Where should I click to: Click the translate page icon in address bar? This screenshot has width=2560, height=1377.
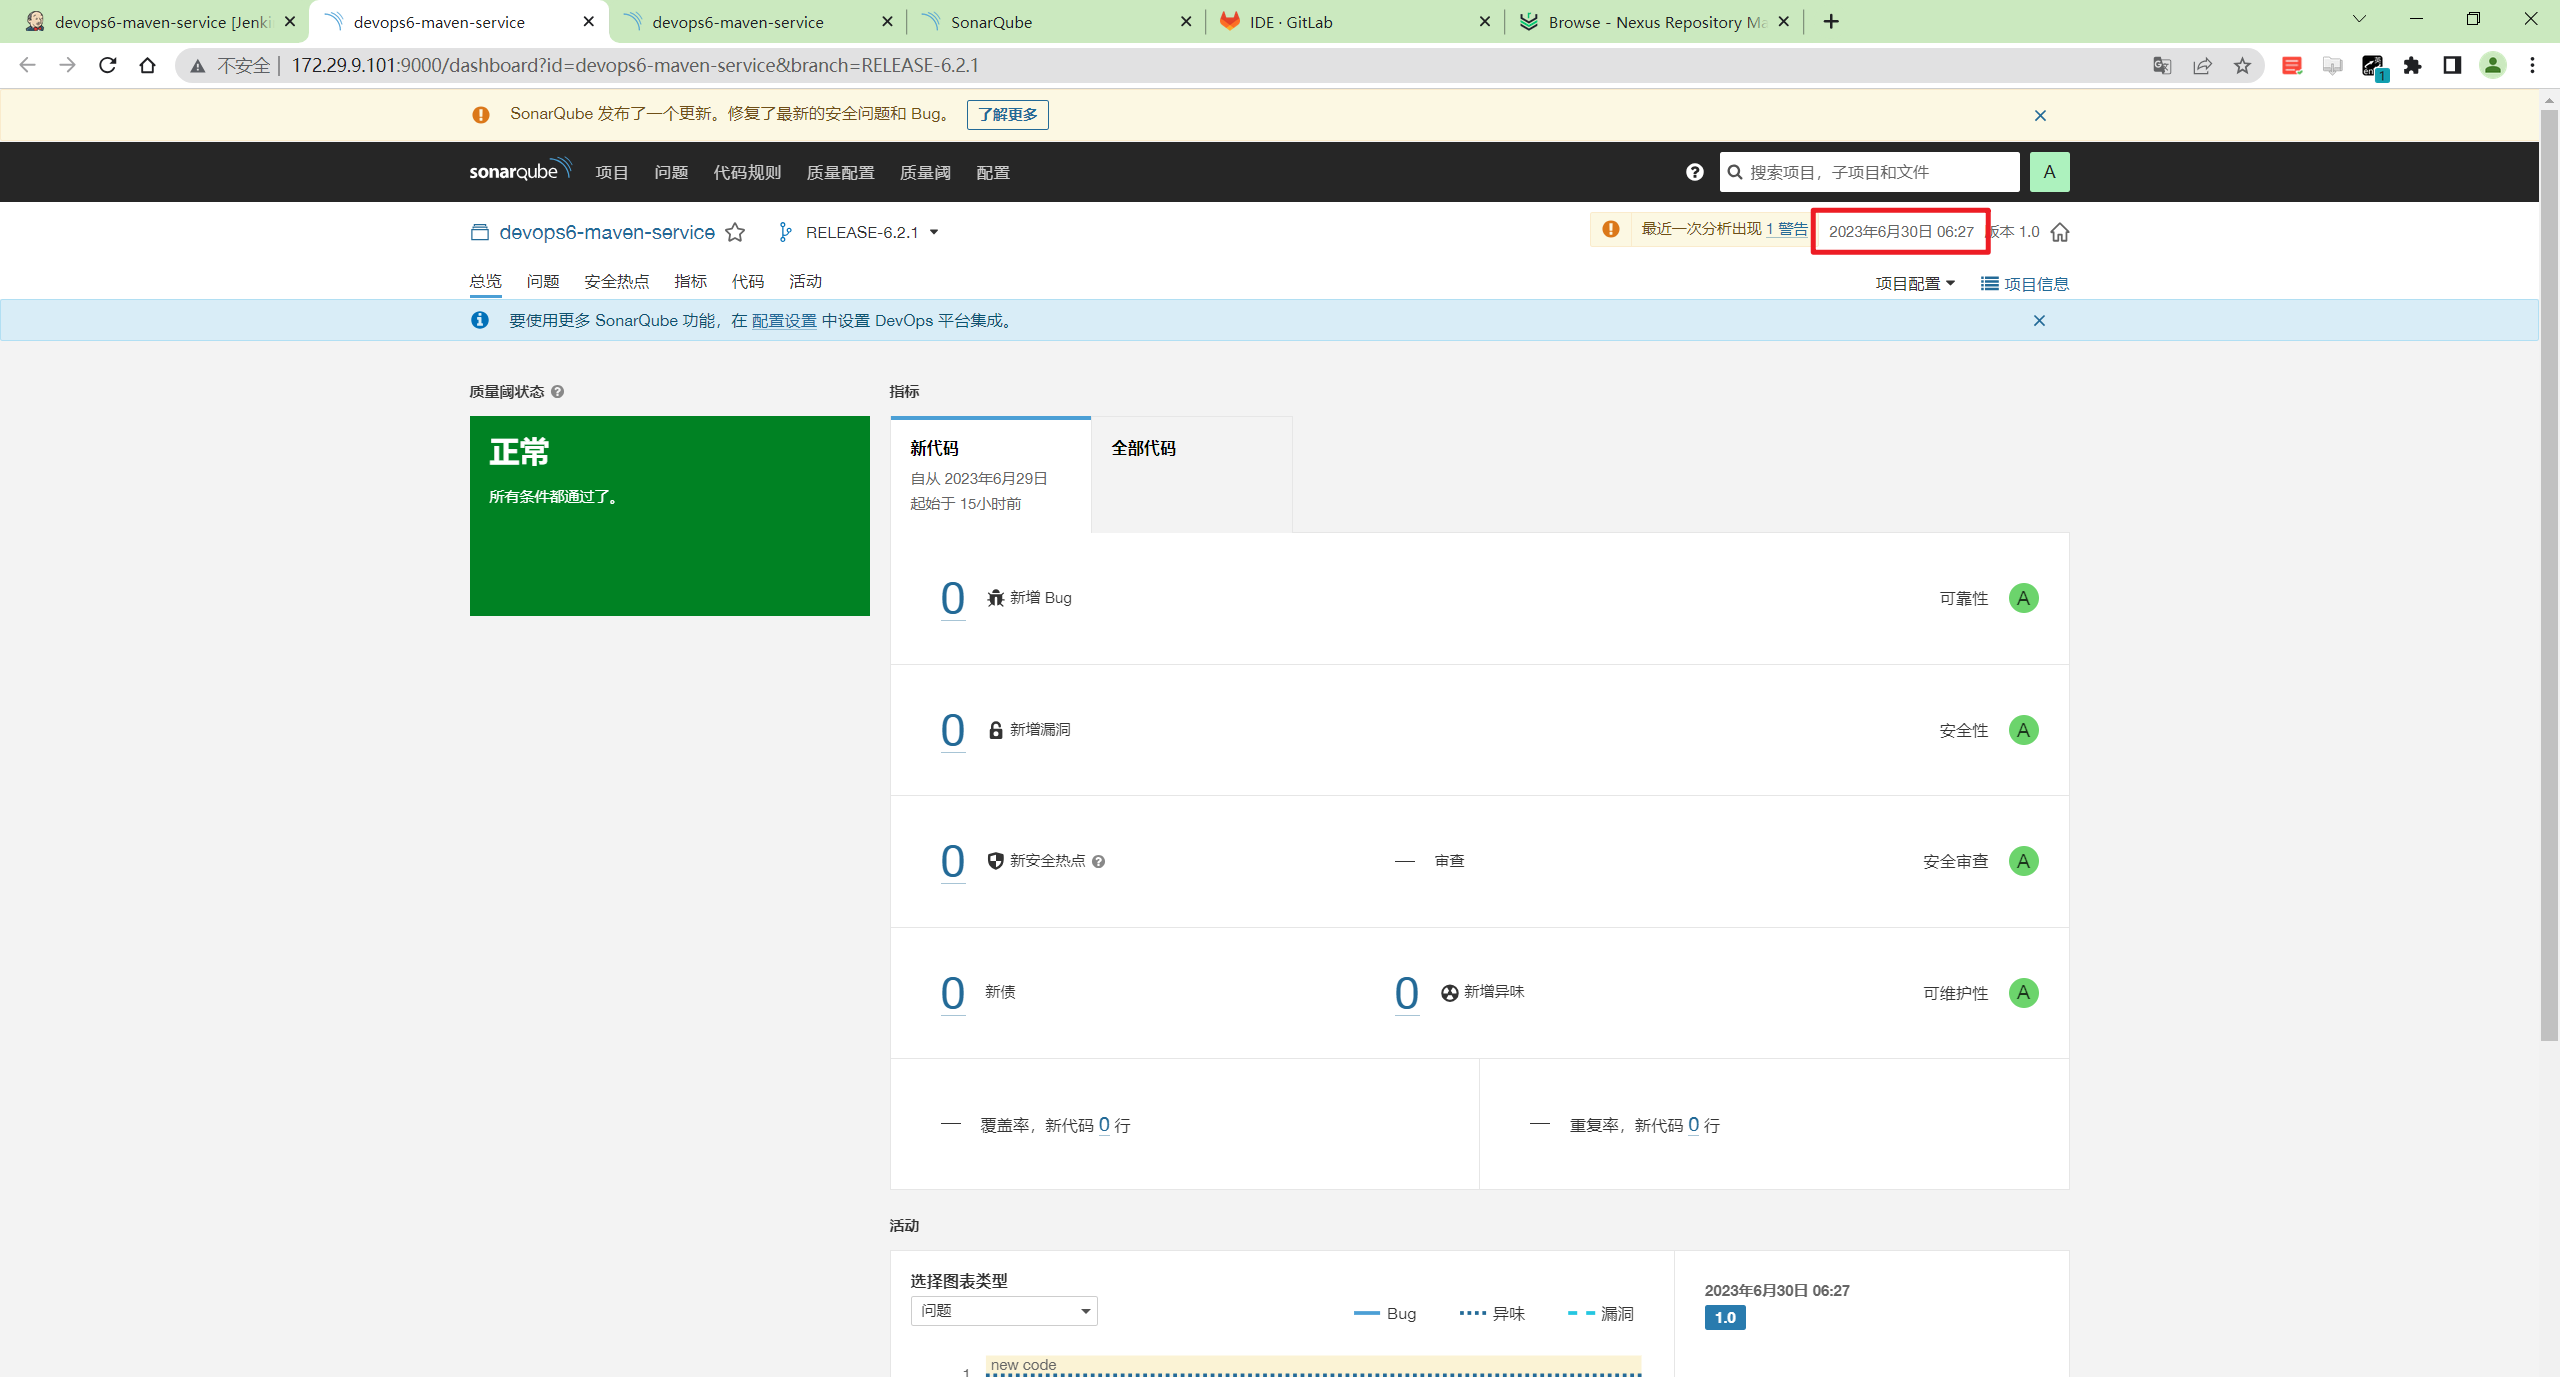pos(2162,65)
